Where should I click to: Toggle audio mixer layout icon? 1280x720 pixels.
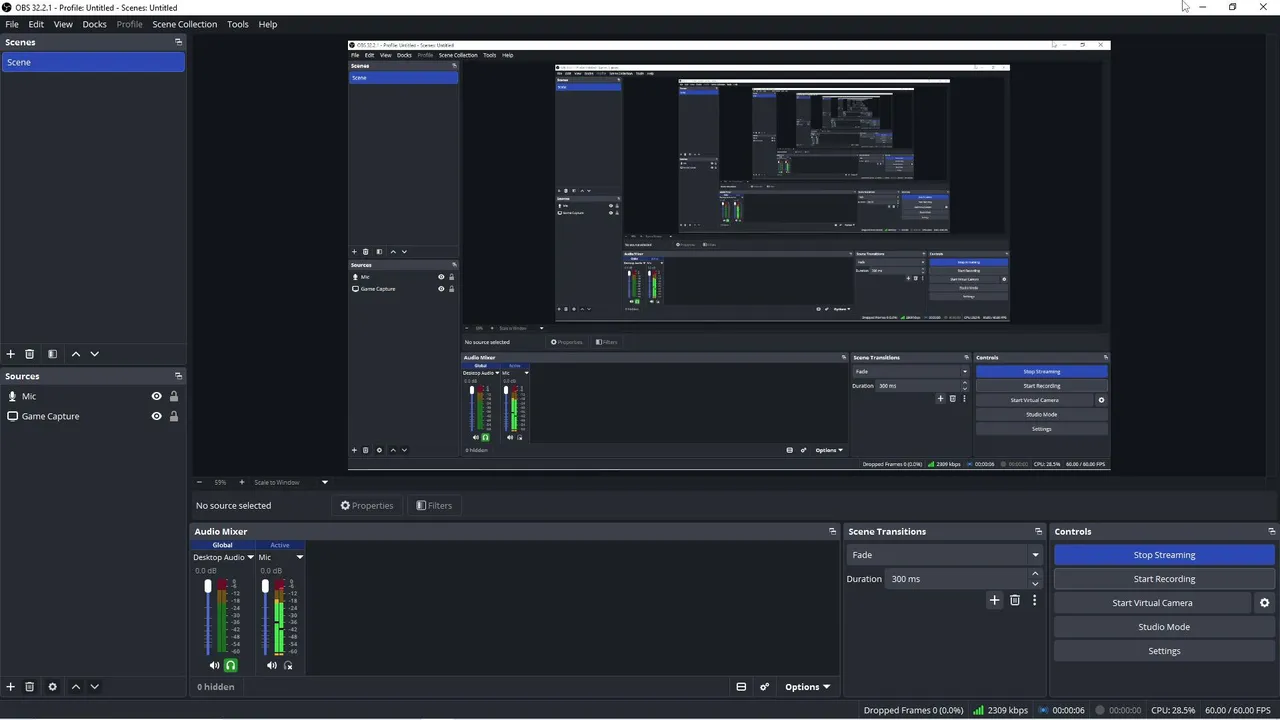pyautogui.click(x=741, y=687)
